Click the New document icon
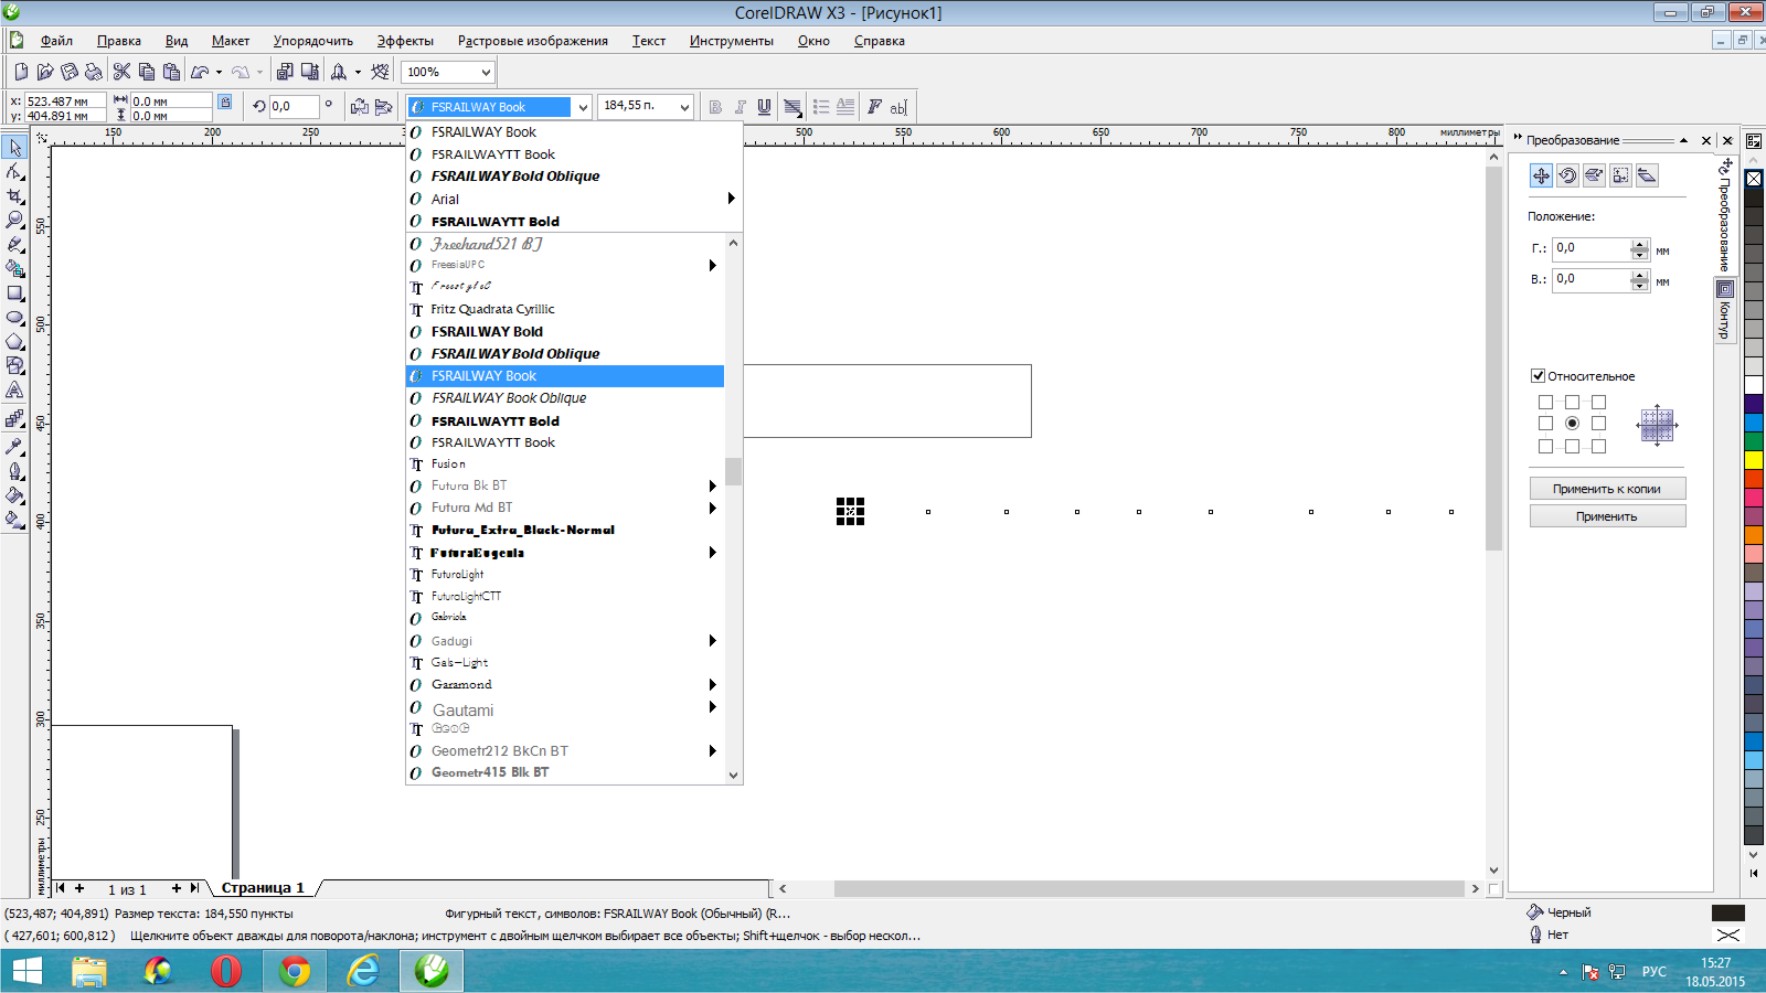The image size is (1766, 993). (x=21, y=72)
